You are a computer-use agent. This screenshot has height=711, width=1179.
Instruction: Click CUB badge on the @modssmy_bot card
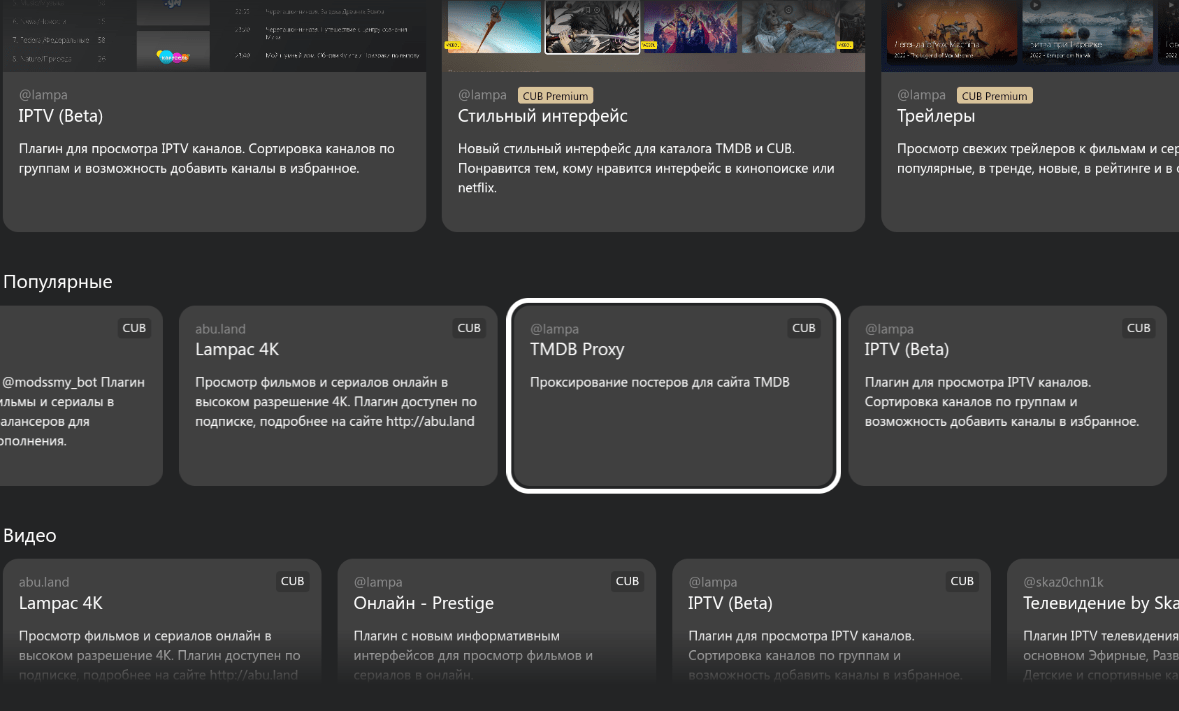(134, 328)
